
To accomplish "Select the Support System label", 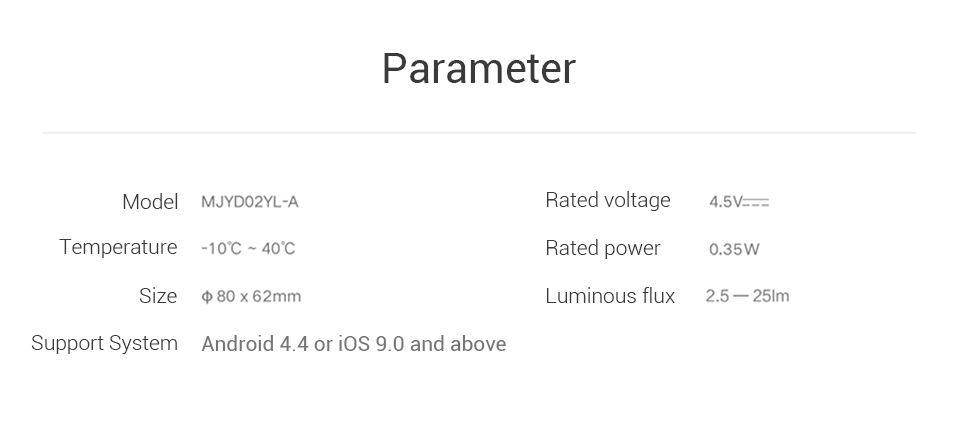I will click(104, 343).
